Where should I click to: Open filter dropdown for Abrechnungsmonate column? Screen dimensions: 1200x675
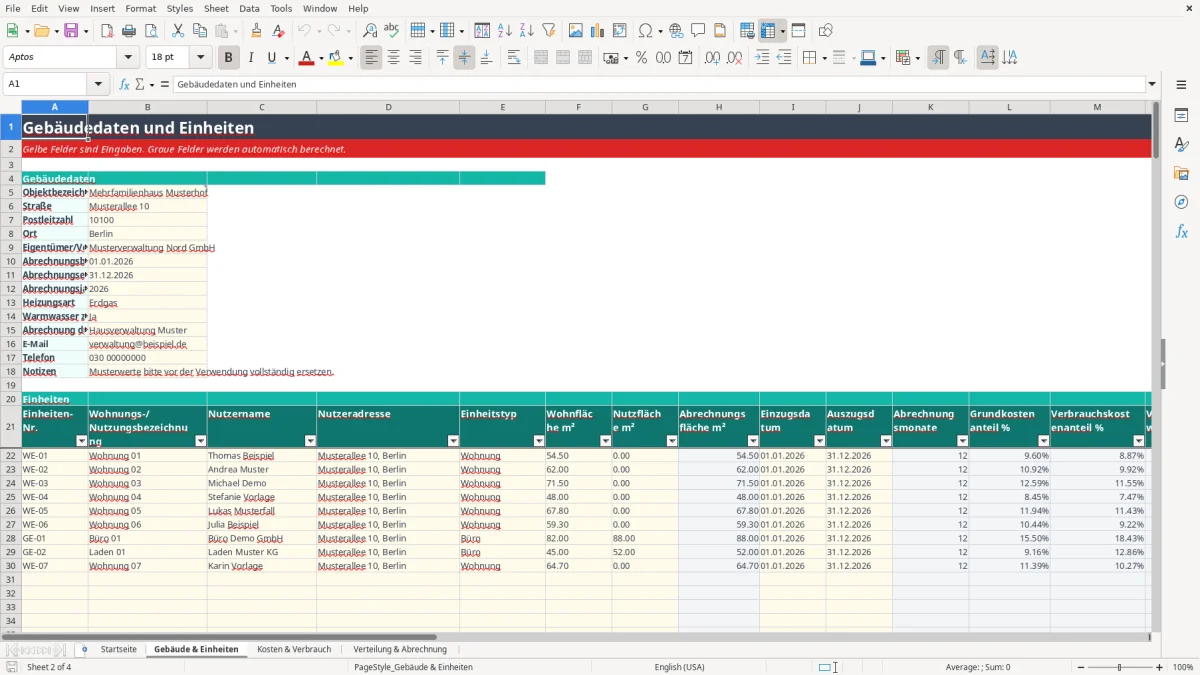tap(962, 441)
